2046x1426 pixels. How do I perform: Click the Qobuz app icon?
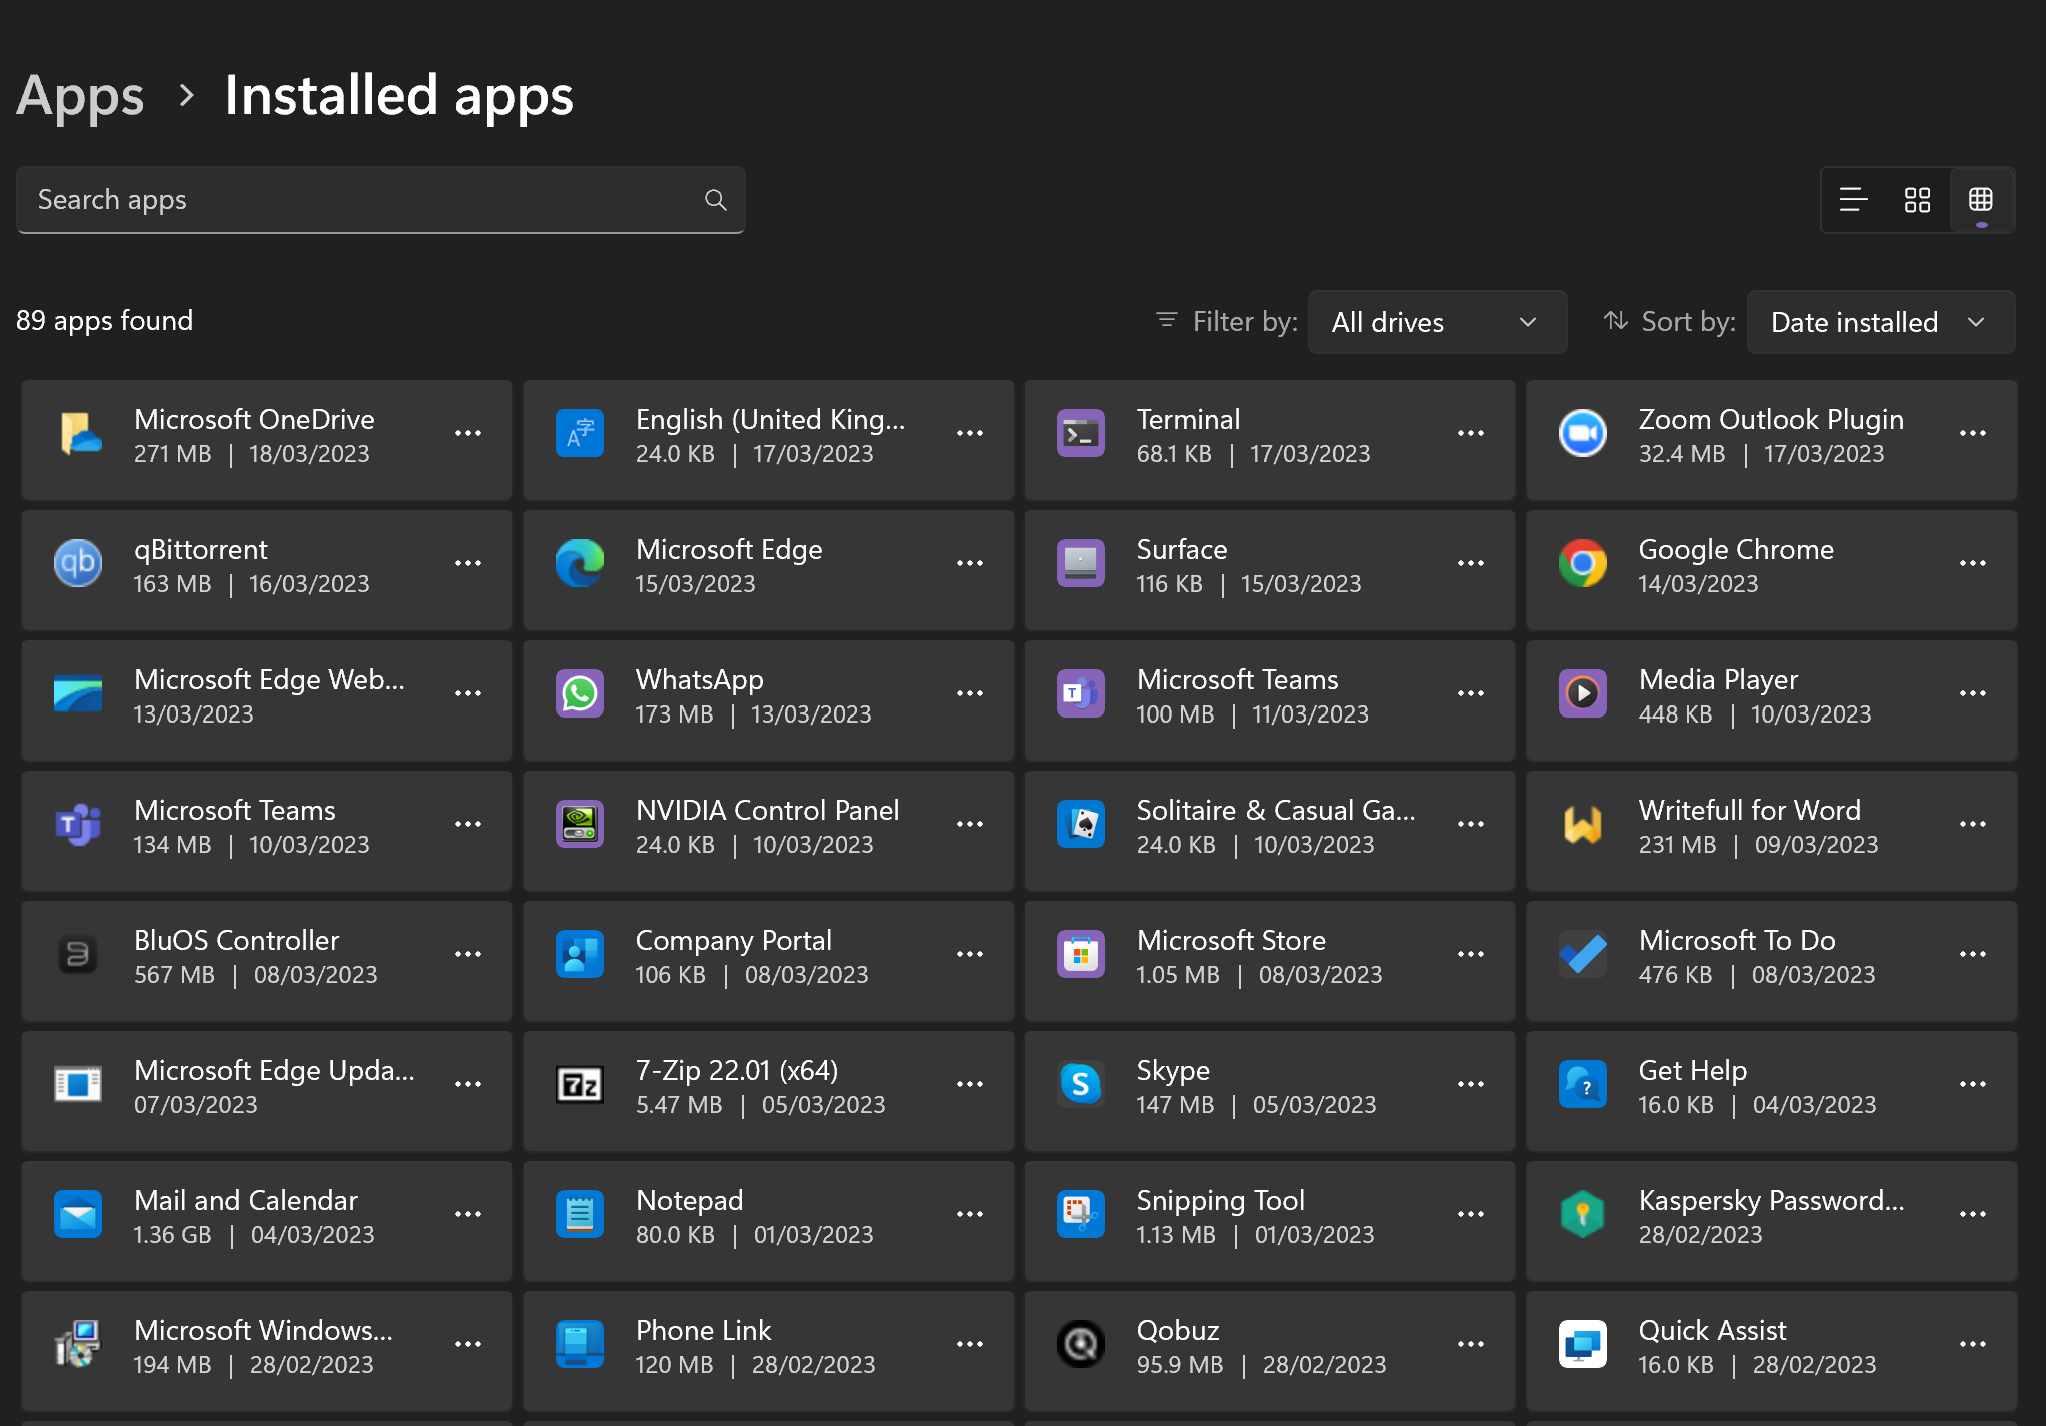tap(1081, 1345)
